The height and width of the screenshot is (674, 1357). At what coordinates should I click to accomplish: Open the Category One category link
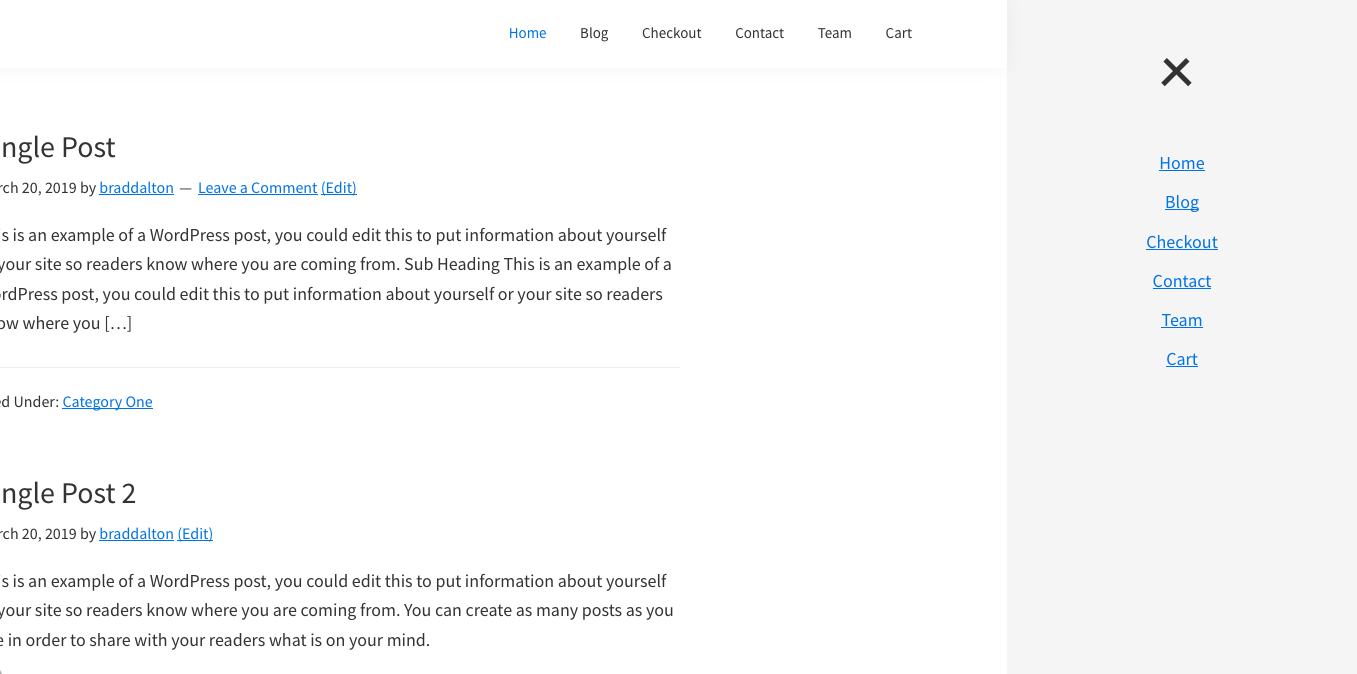point(107,402)
